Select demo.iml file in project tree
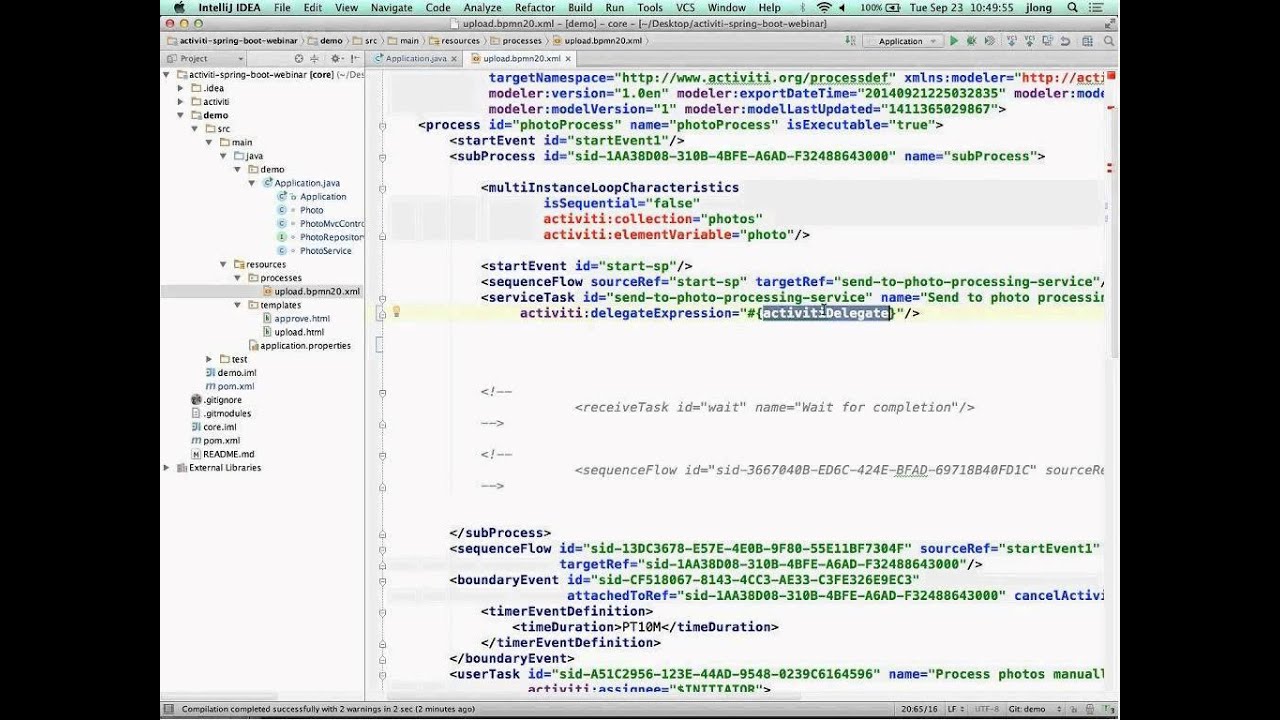 230,372
